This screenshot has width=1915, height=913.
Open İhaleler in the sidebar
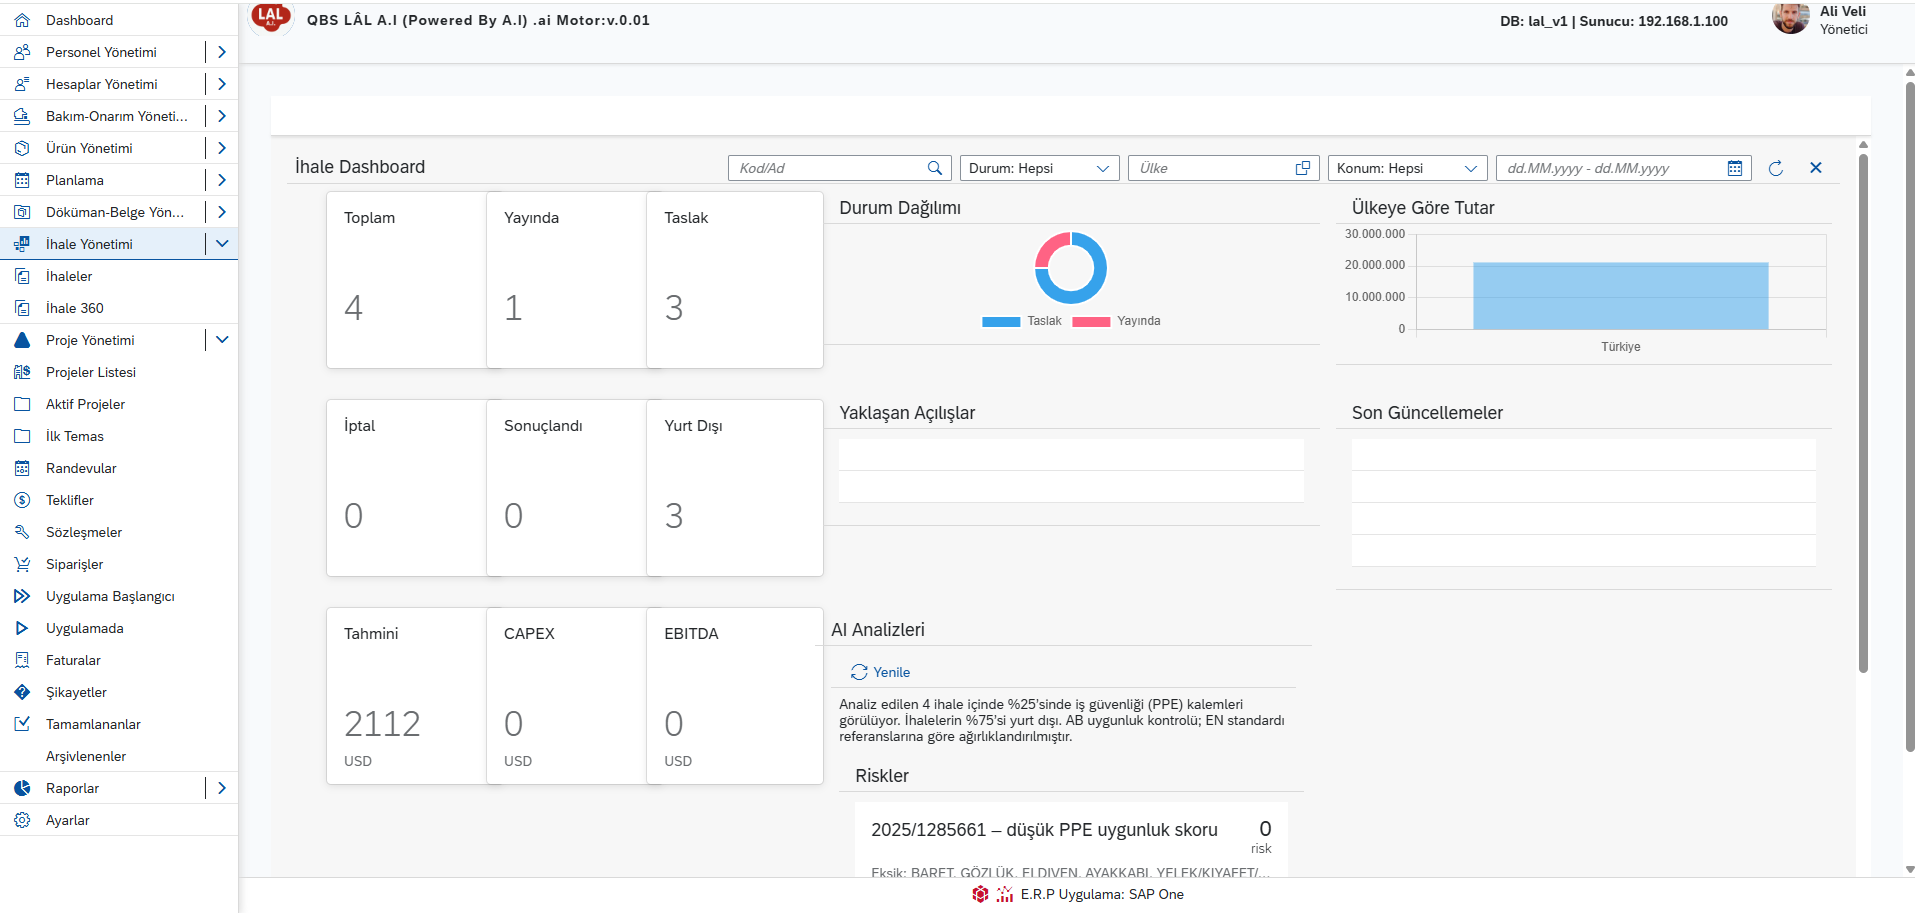(x=119, y=276)
